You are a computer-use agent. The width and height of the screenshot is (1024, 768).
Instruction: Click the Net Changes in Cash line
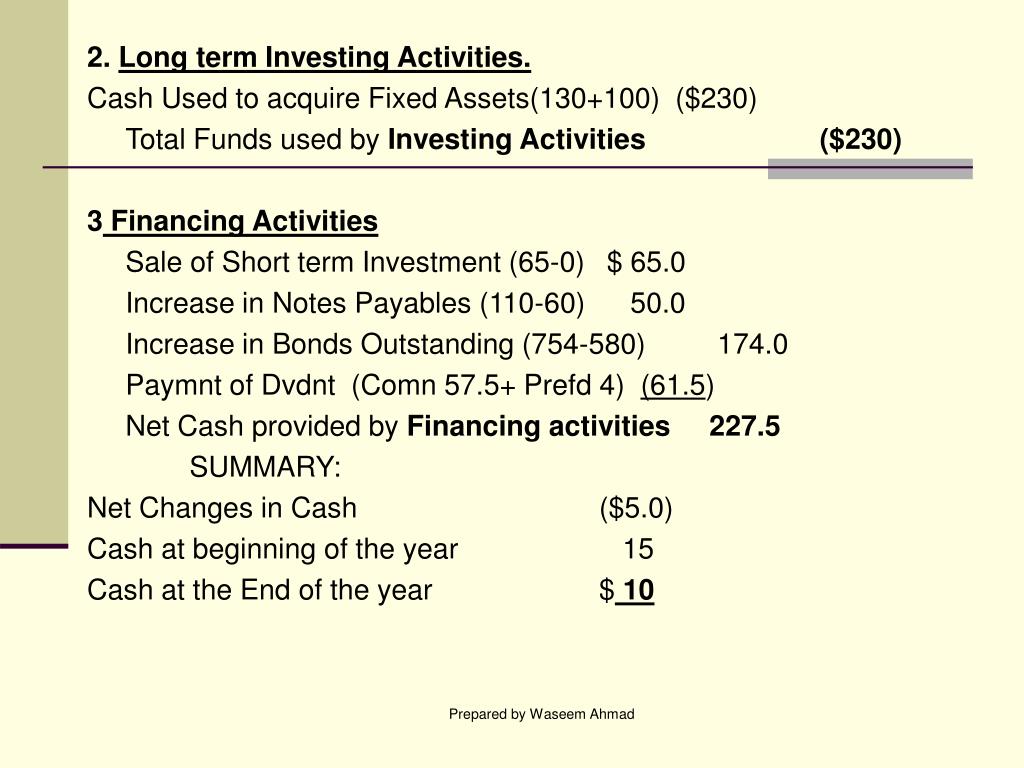[379, 509]
